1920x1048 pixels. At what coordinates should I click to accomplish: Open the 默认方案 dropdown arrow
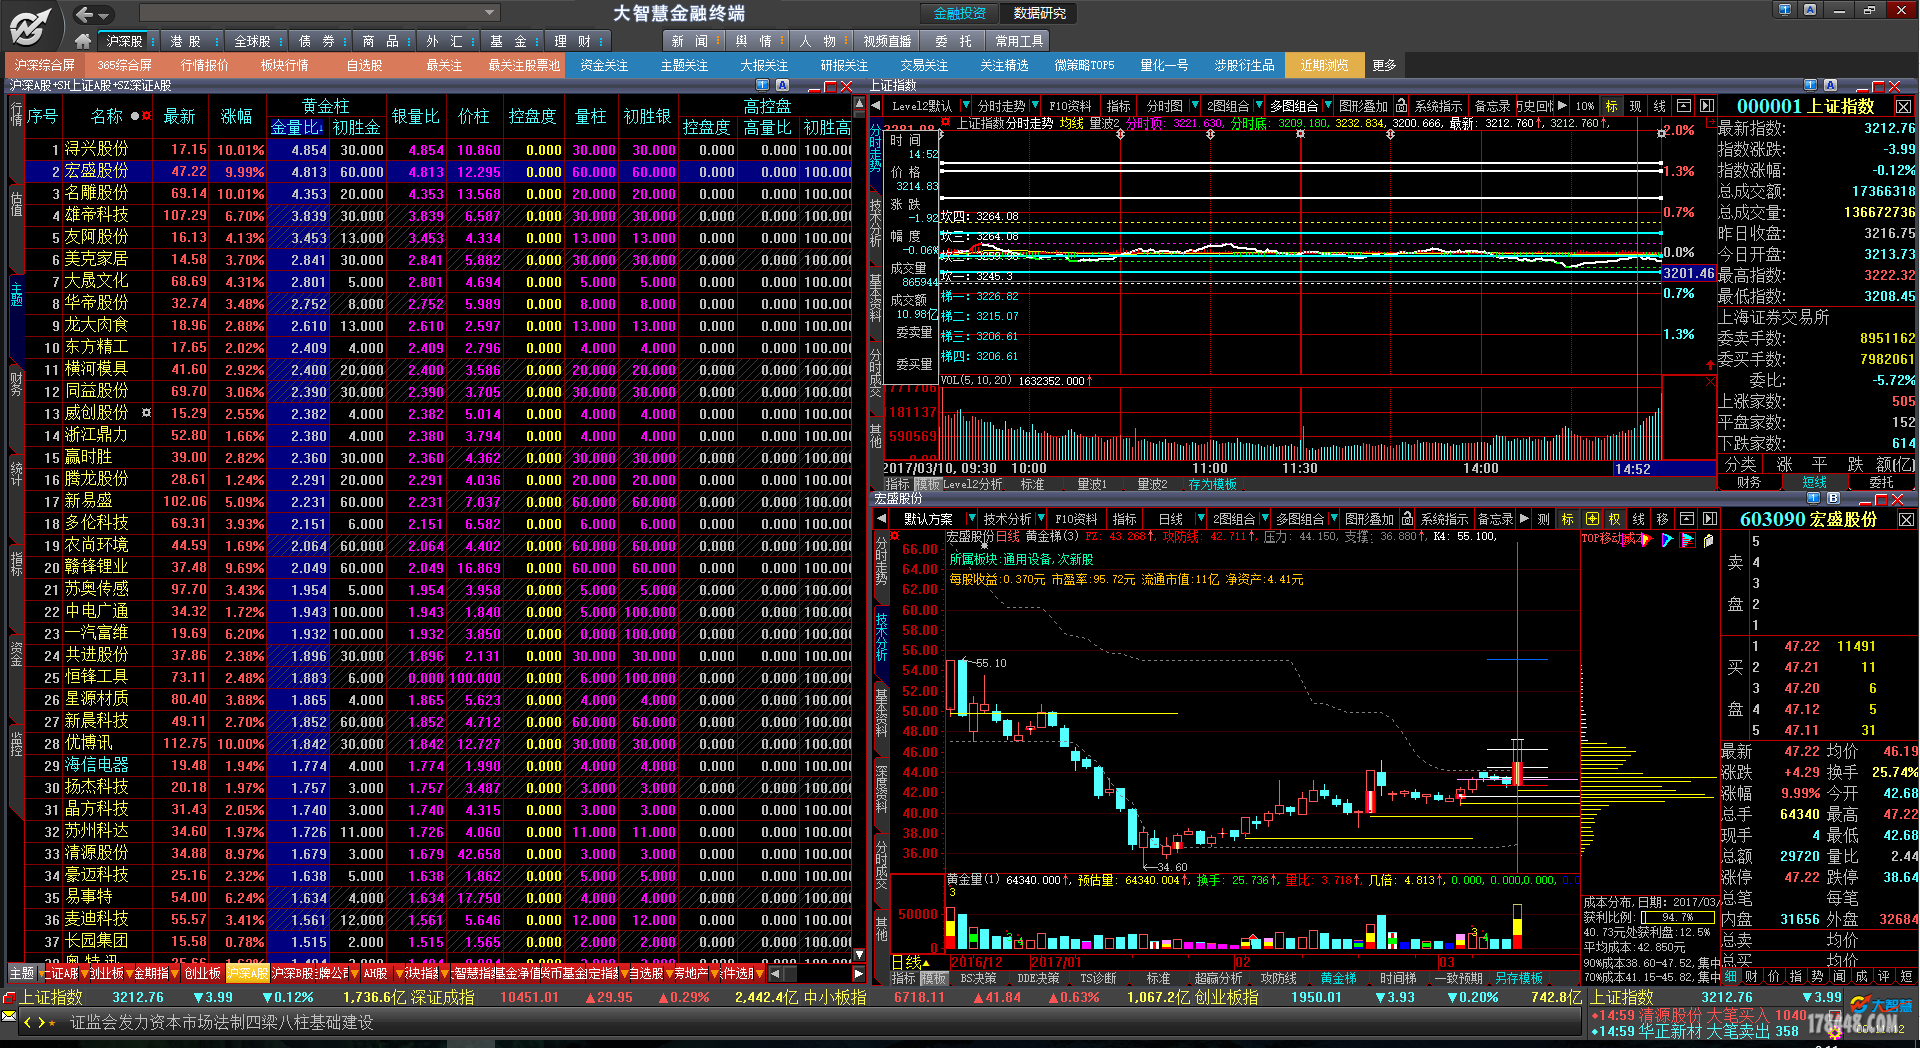(x=971, y=519)
